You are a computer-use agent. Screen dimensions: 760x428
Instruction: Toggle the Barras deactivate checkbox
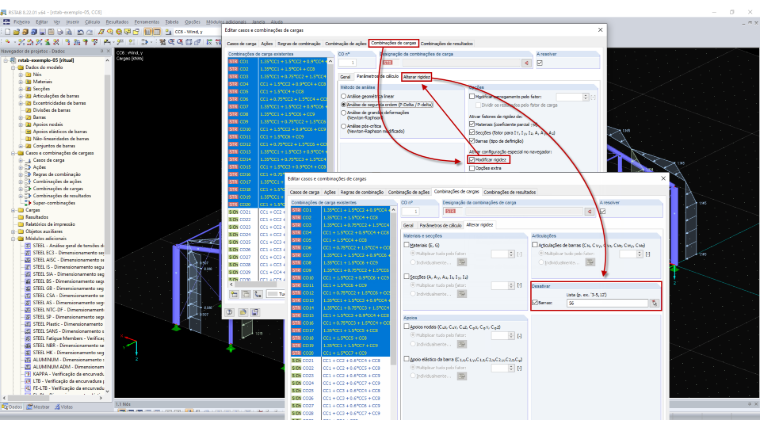click(x=535, y=302)
